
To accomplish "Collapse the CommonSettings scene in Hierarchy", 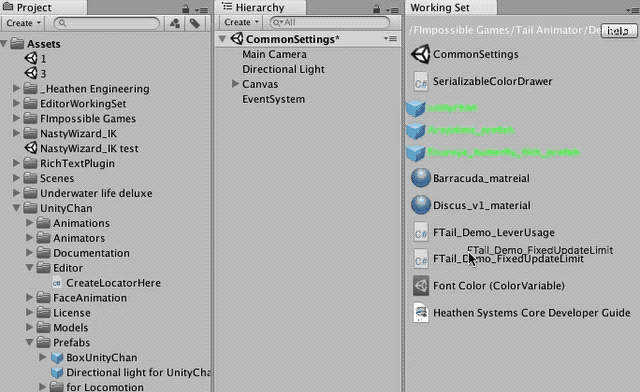I will tap(222, 39).
